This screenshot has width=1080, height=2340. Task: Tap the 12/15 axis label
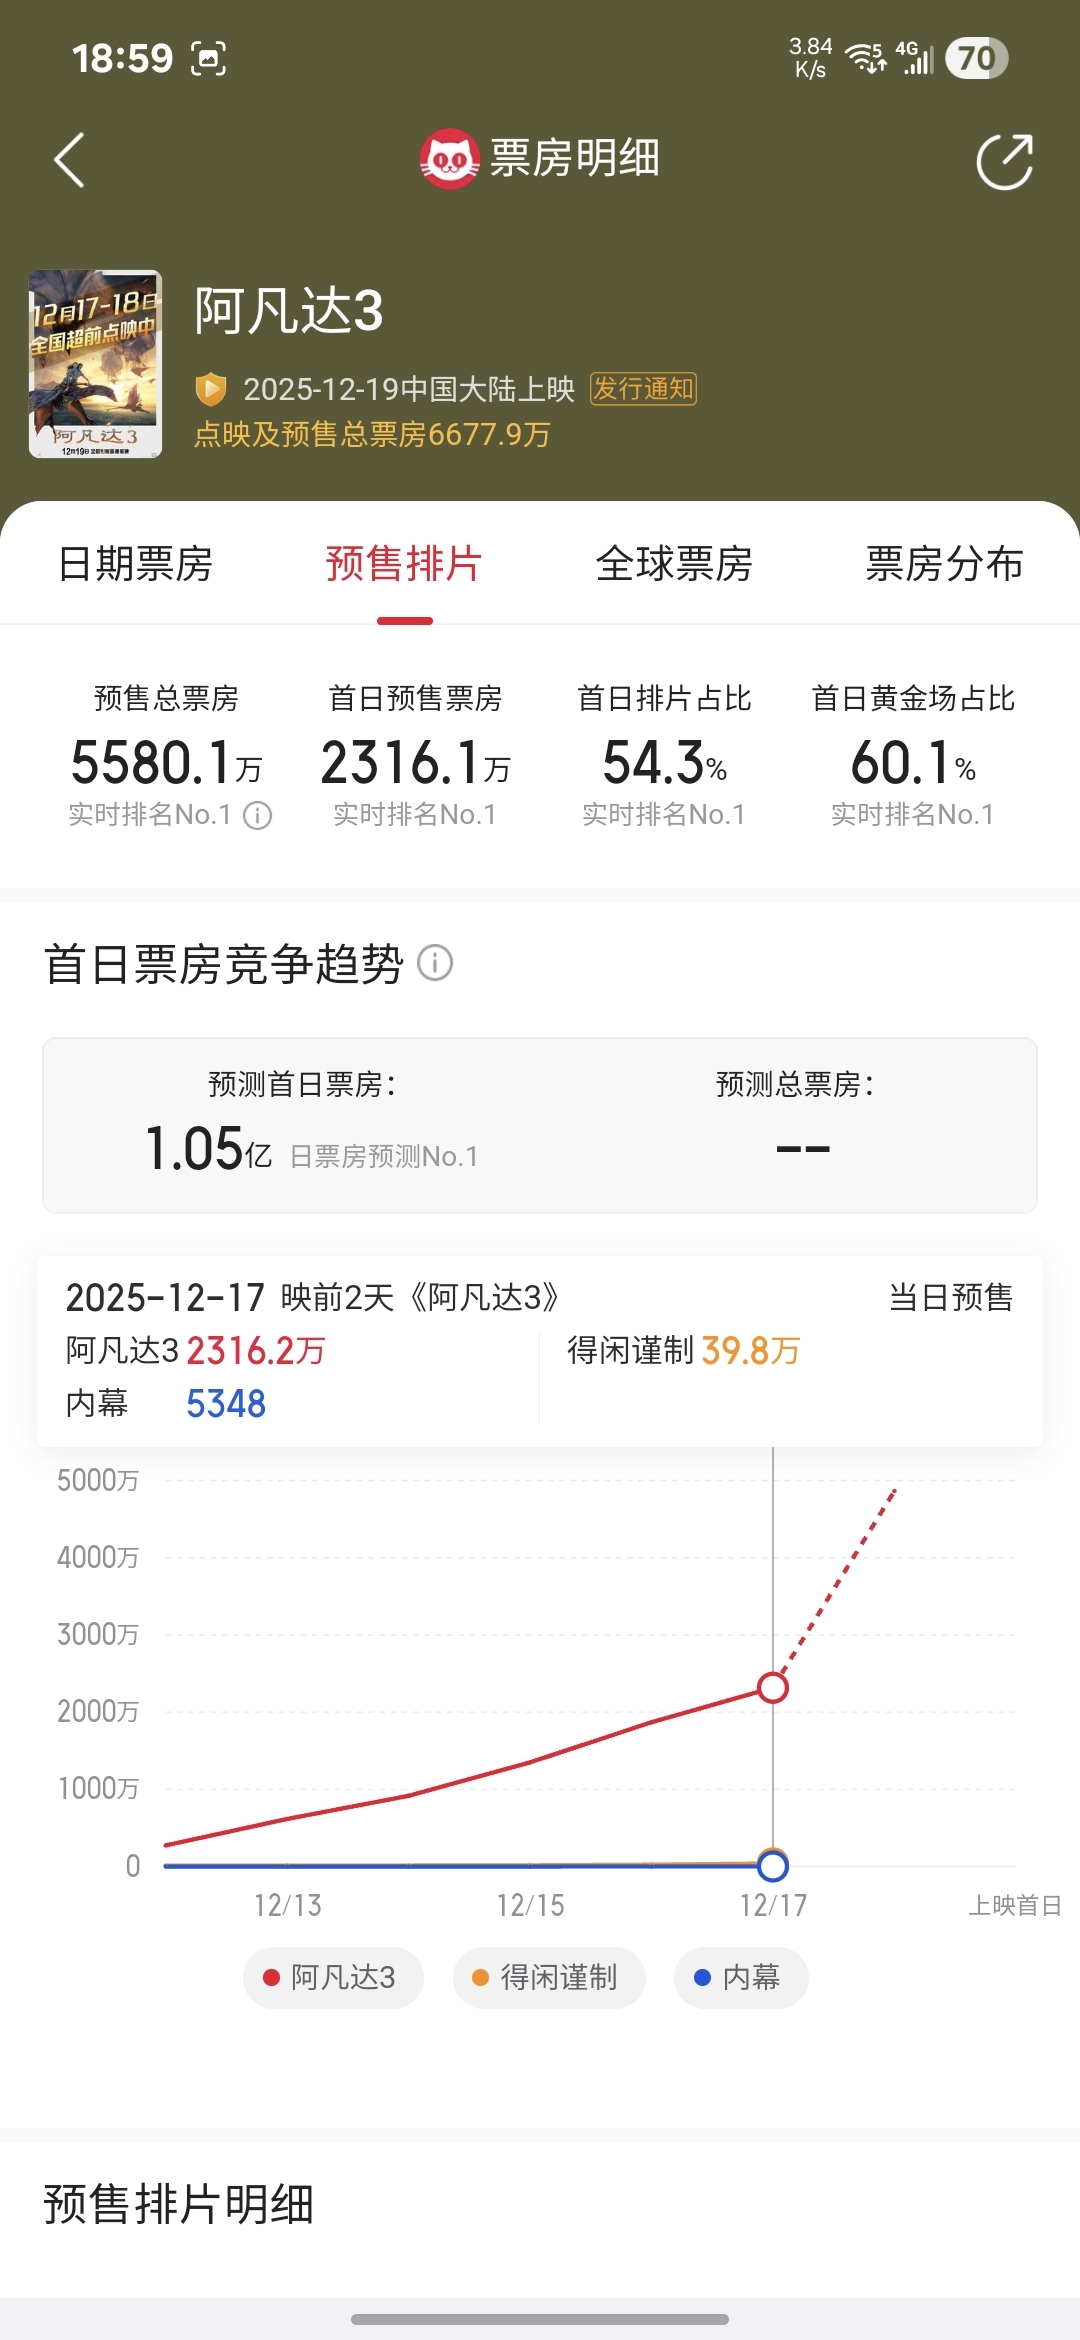click(531, 1905)
